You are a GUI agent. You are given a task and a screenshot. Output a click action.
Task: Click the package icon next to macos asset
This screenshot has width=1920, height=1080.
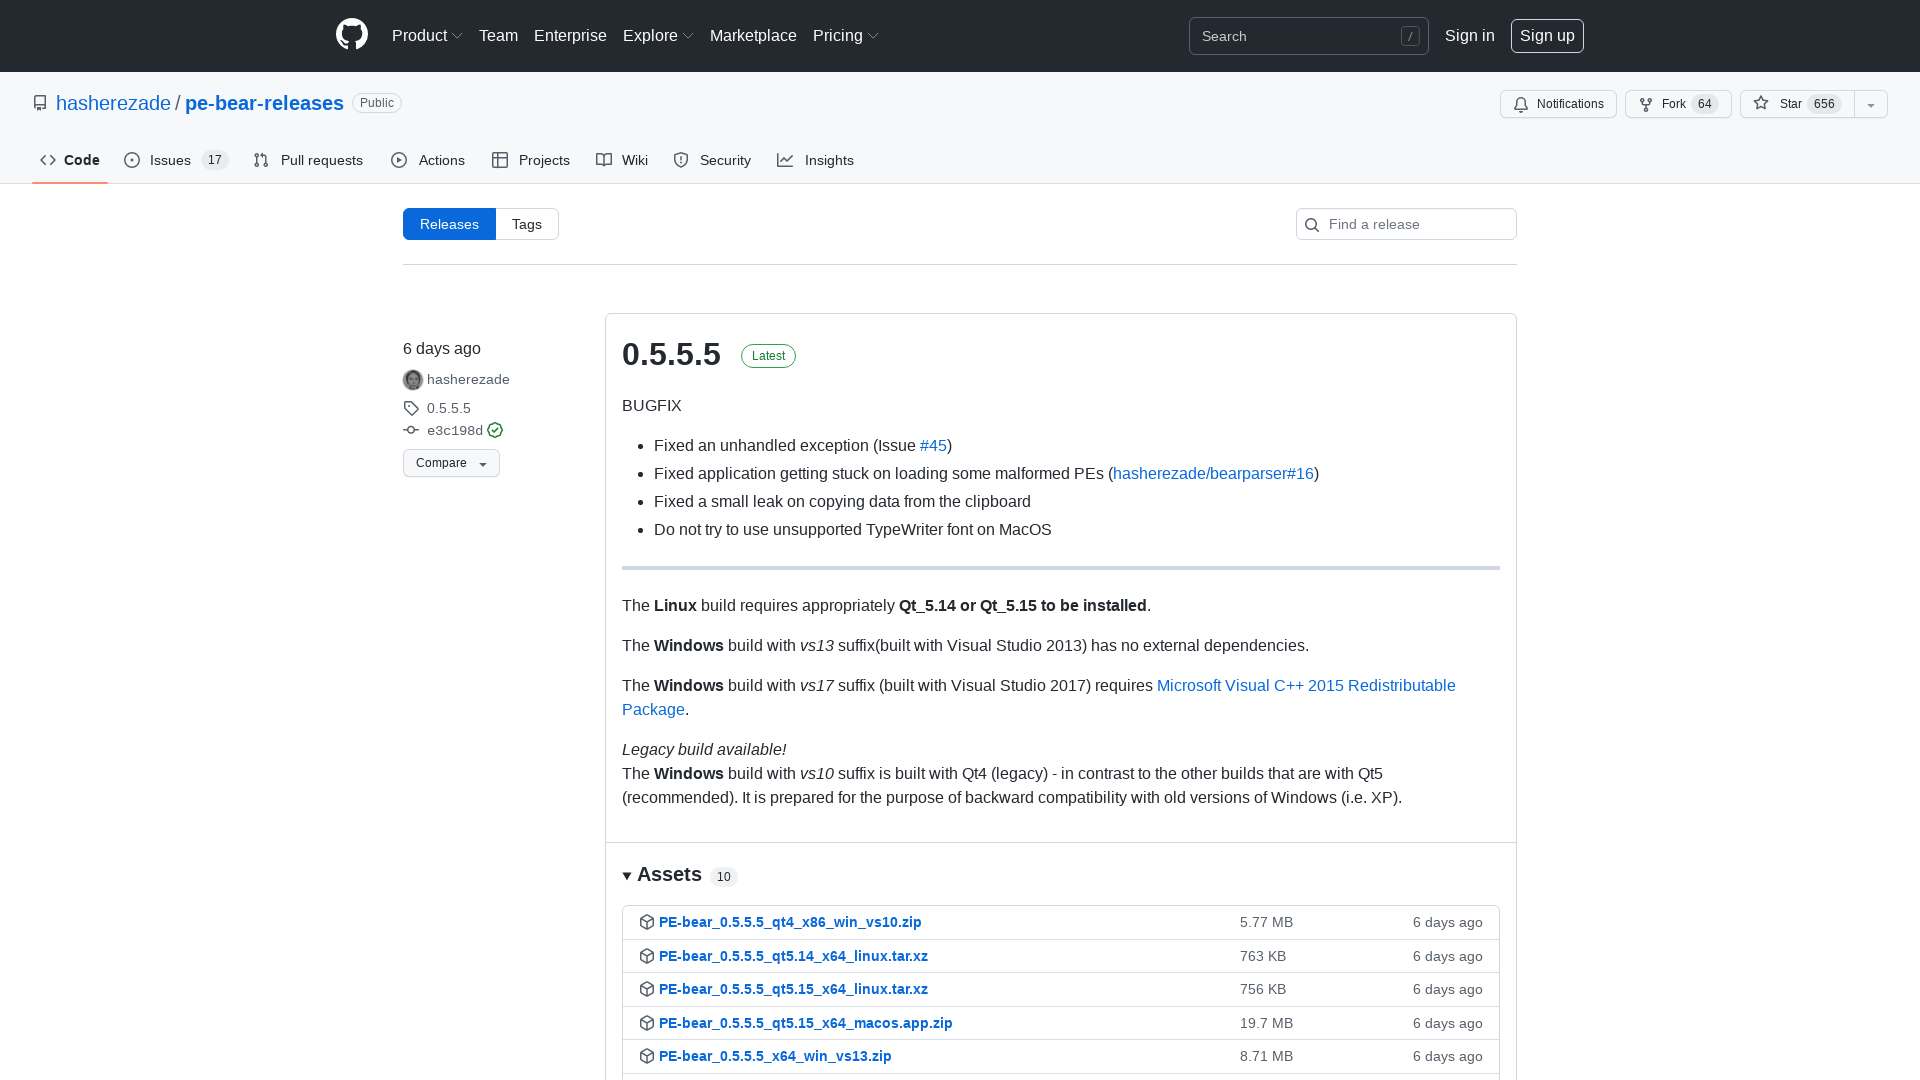[646, 1023]
